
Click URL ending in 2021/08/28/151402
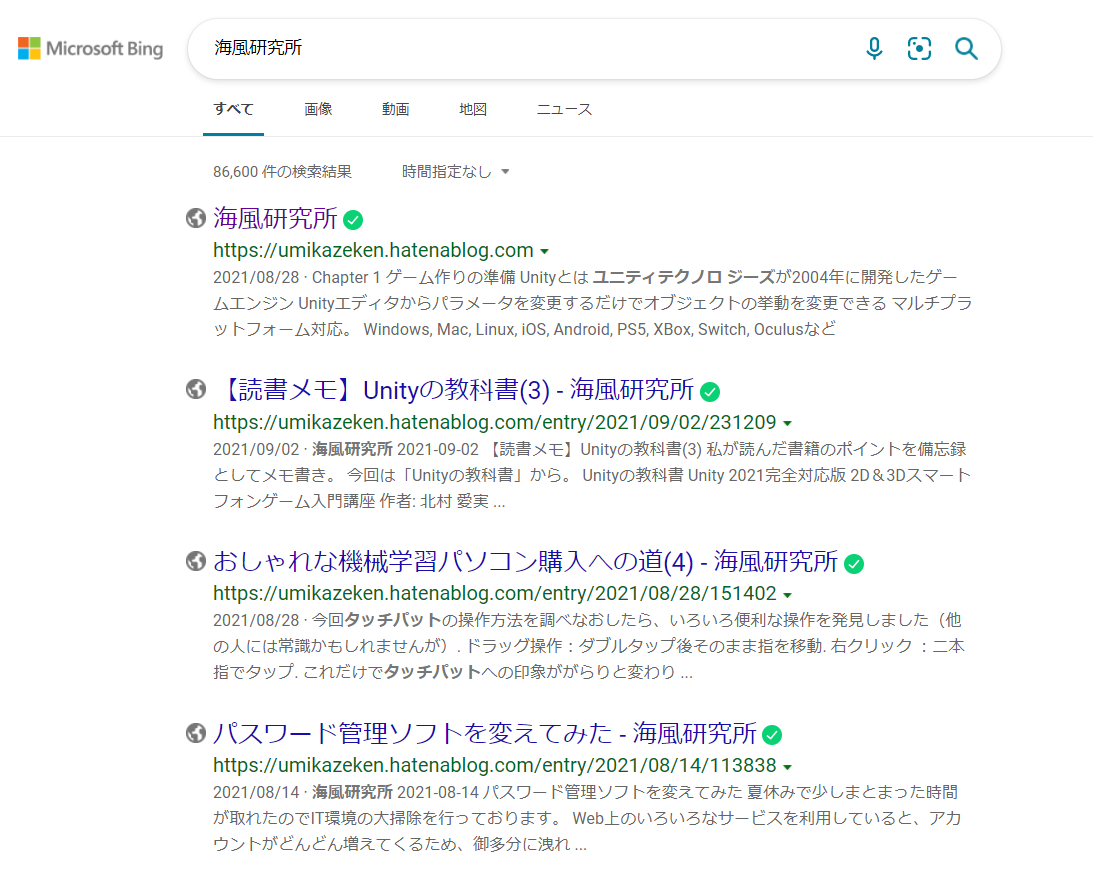click(494, 593)
